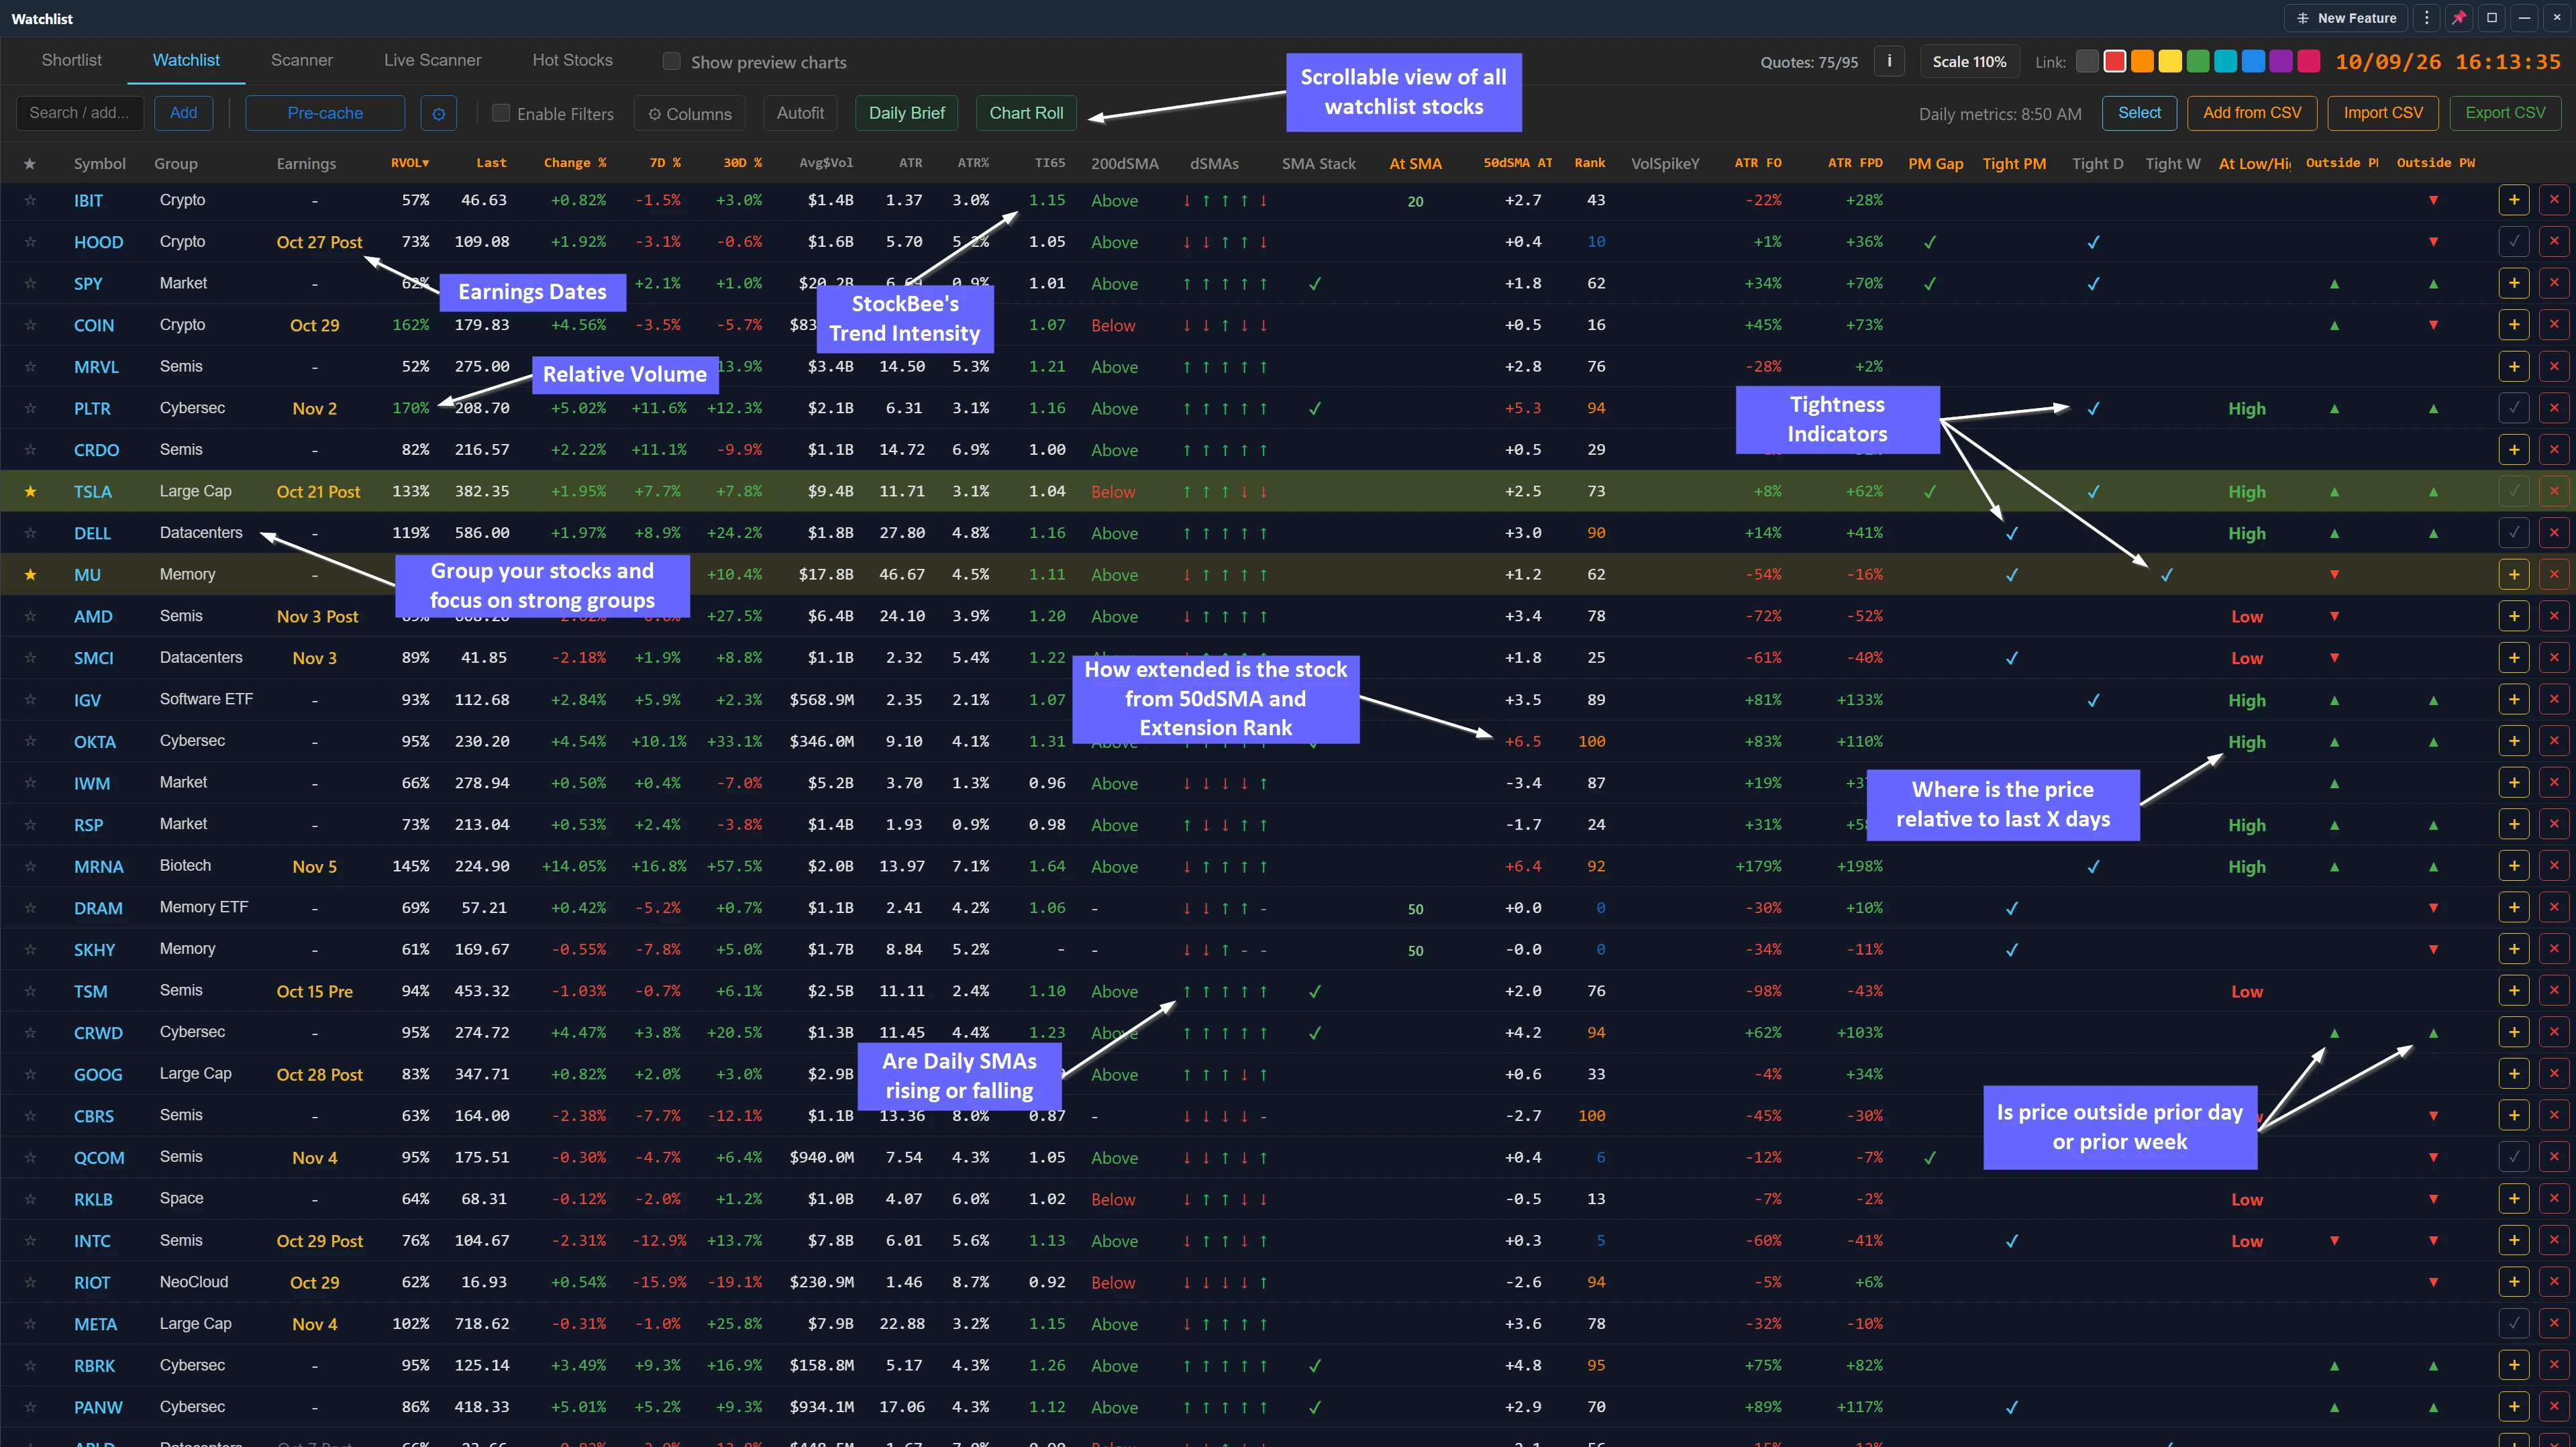Sort by the RVOL column header
Screen dimensions: 2576x1447
tap(410, 163)
